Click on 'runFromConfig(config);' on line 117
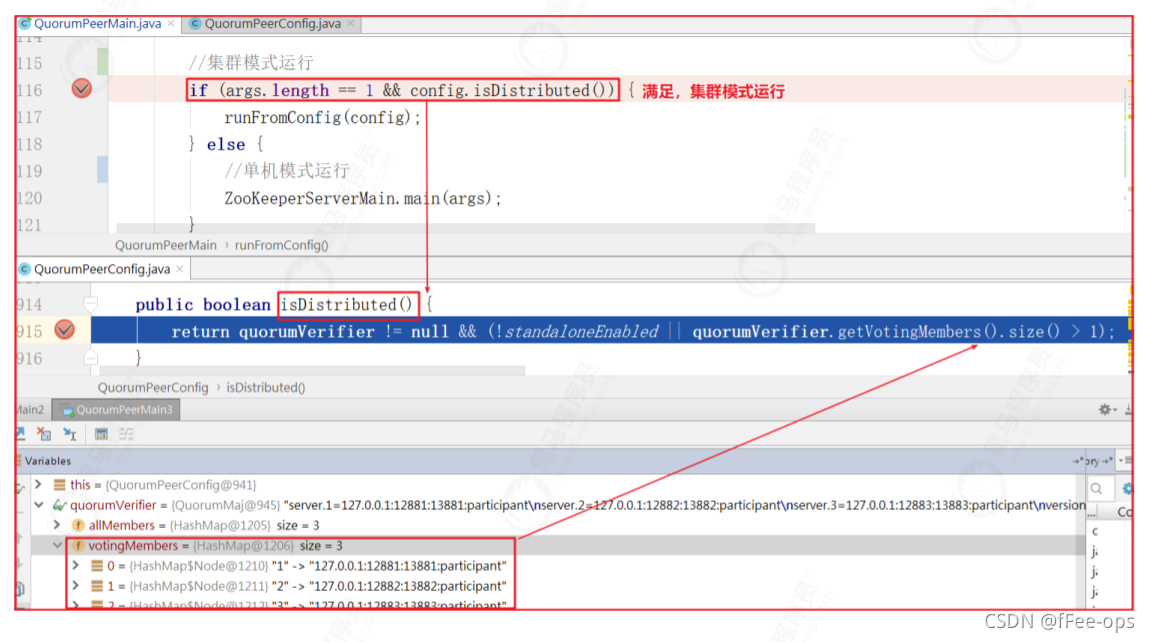Image resolution: width=1150 pixels, height=642 pixels. point(323,117)
